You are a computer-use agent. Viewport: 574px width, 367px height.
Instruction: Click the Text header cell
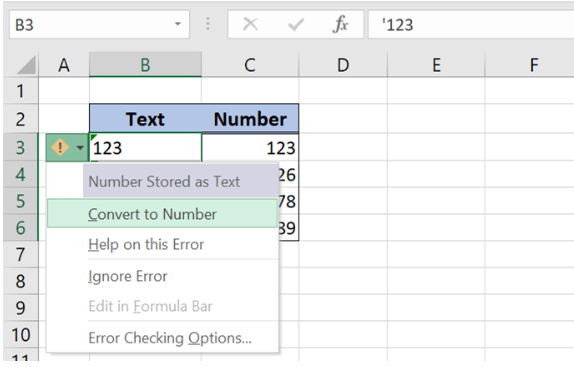(x=145, y=119)
